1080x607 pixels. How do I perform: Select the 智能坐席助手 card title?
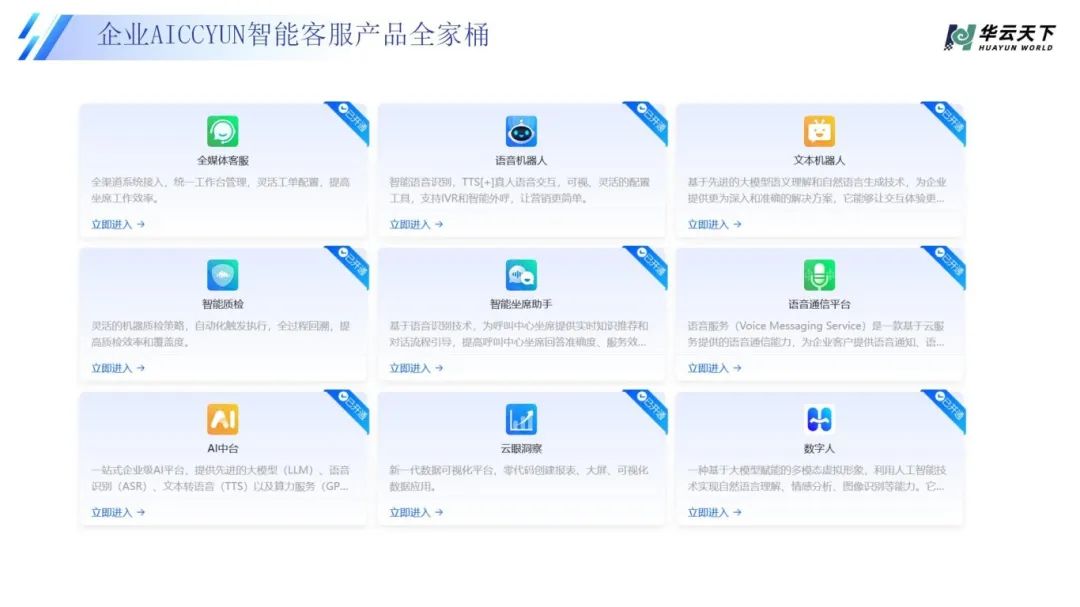(x=521, y=304)
